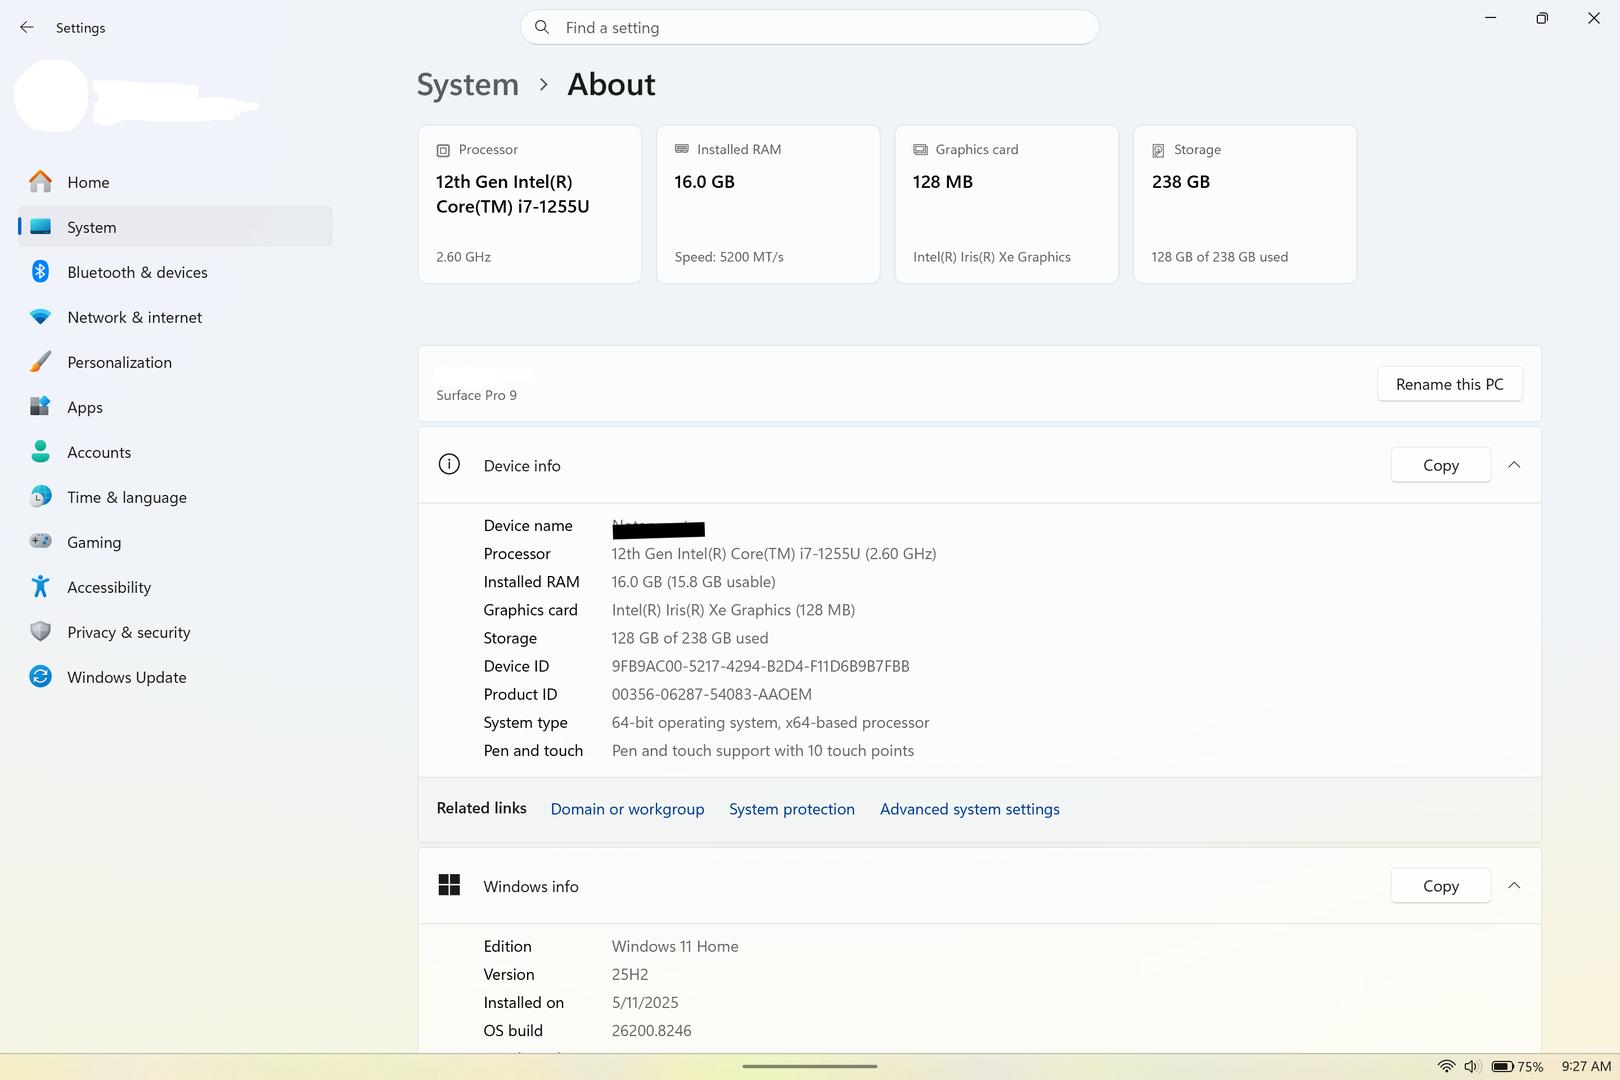Click the version value 25H2
Screen dimensions: 1620x1080
tap(630, 974)
